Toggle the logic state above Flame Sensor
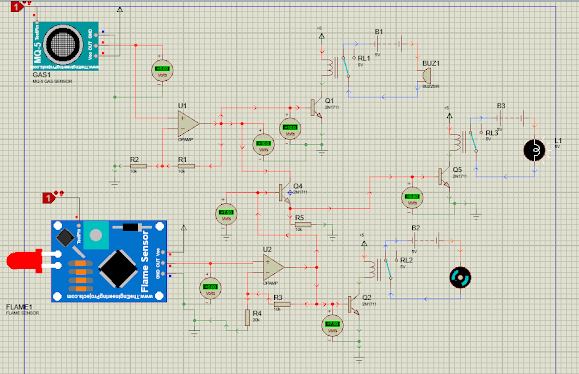The width and height of the screenshot is (579, 374). [48, 198]
